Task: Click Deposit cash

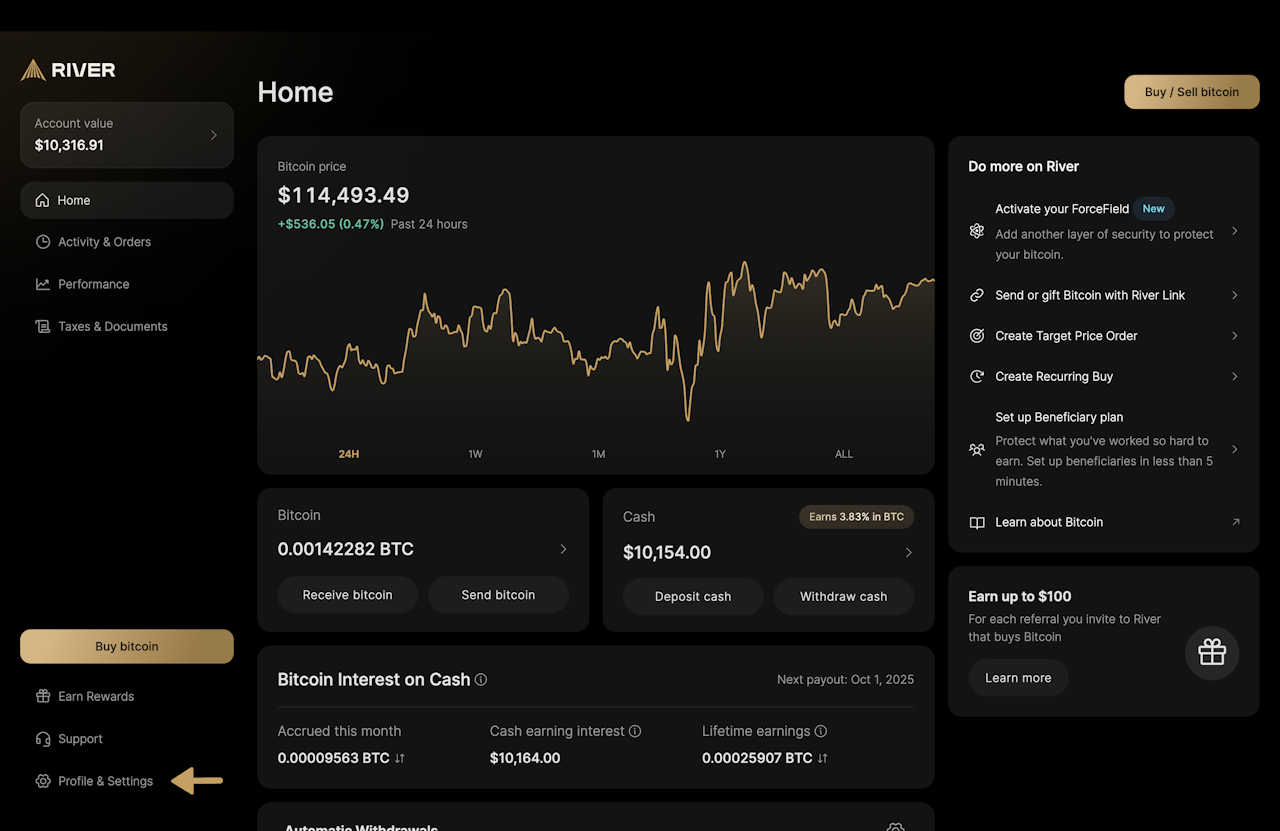Action: pos(693,596)
